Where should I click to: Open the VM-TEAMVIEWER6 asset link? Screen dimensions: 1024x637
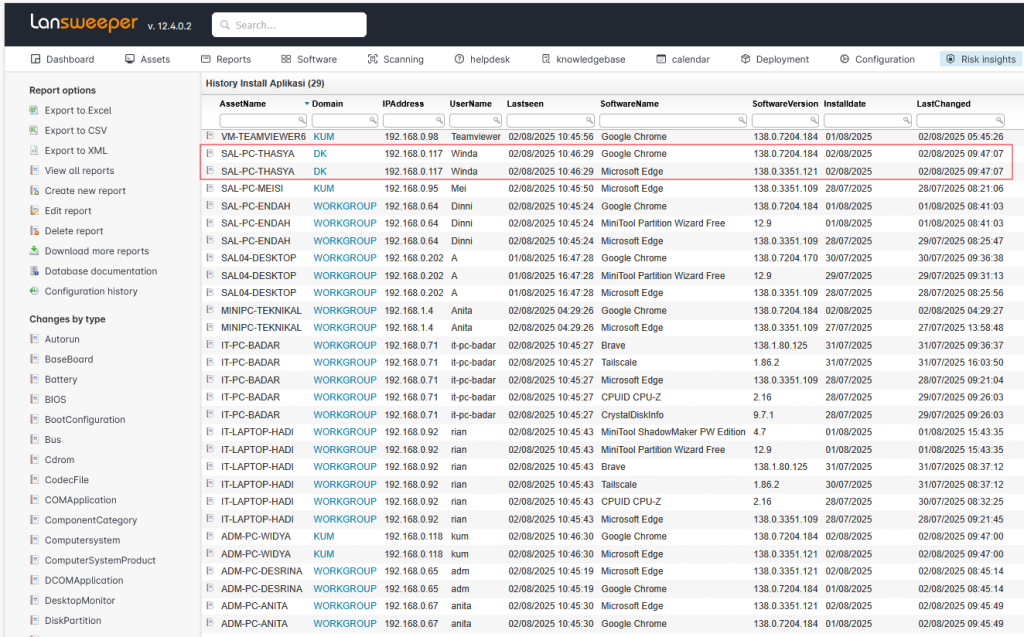coord(263,137)
